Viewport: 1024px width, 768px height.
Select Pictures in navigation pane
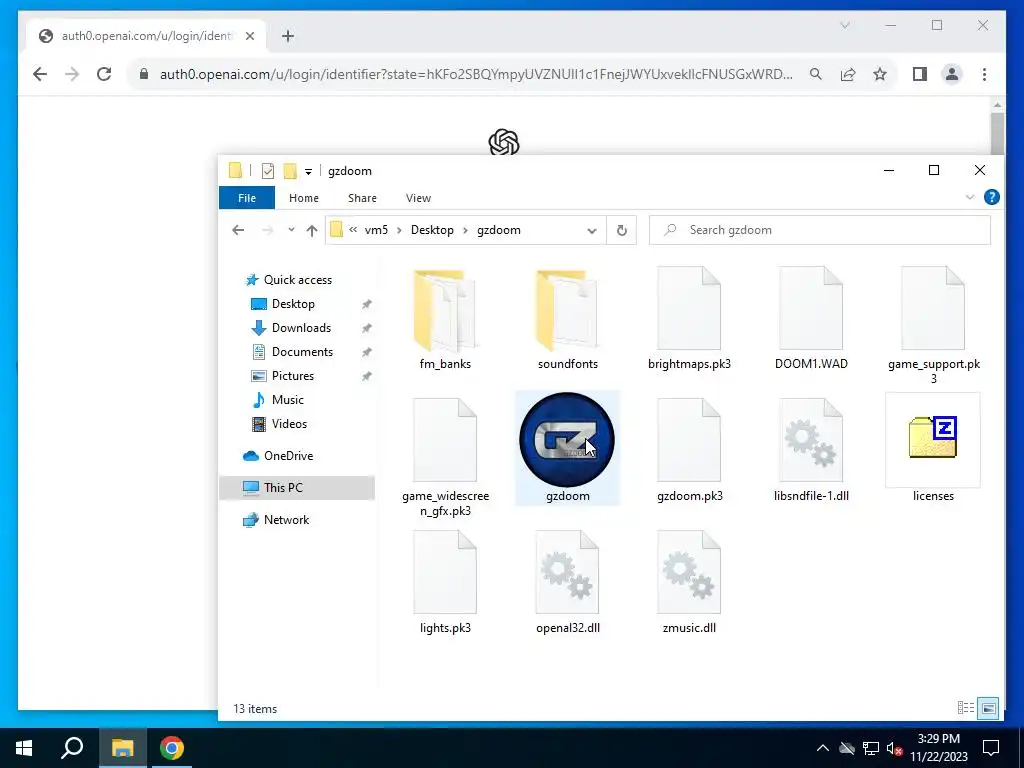click(x=292, y=376)
